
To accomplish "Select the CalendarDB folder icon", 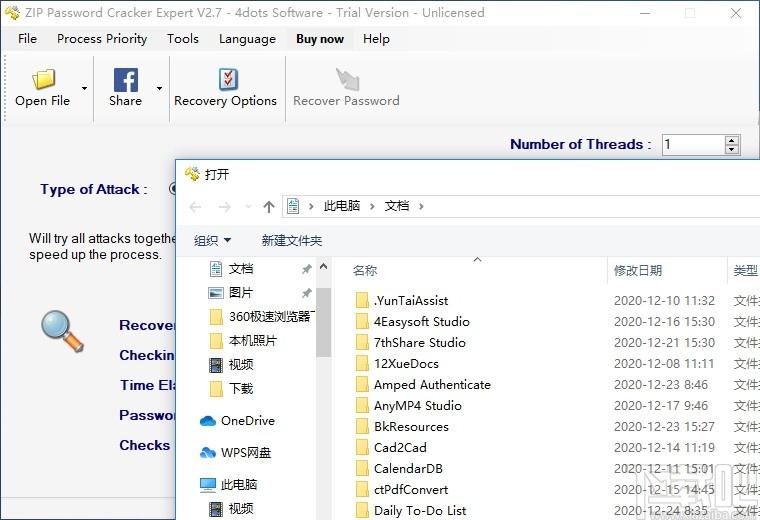I will [x=362, y=469].
